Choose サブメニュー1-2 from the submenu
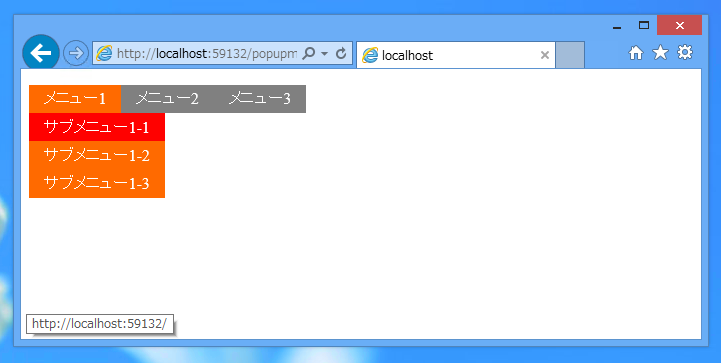Image resolution: width=721 pixels, height=363 pixels. [x=97, y=155]
